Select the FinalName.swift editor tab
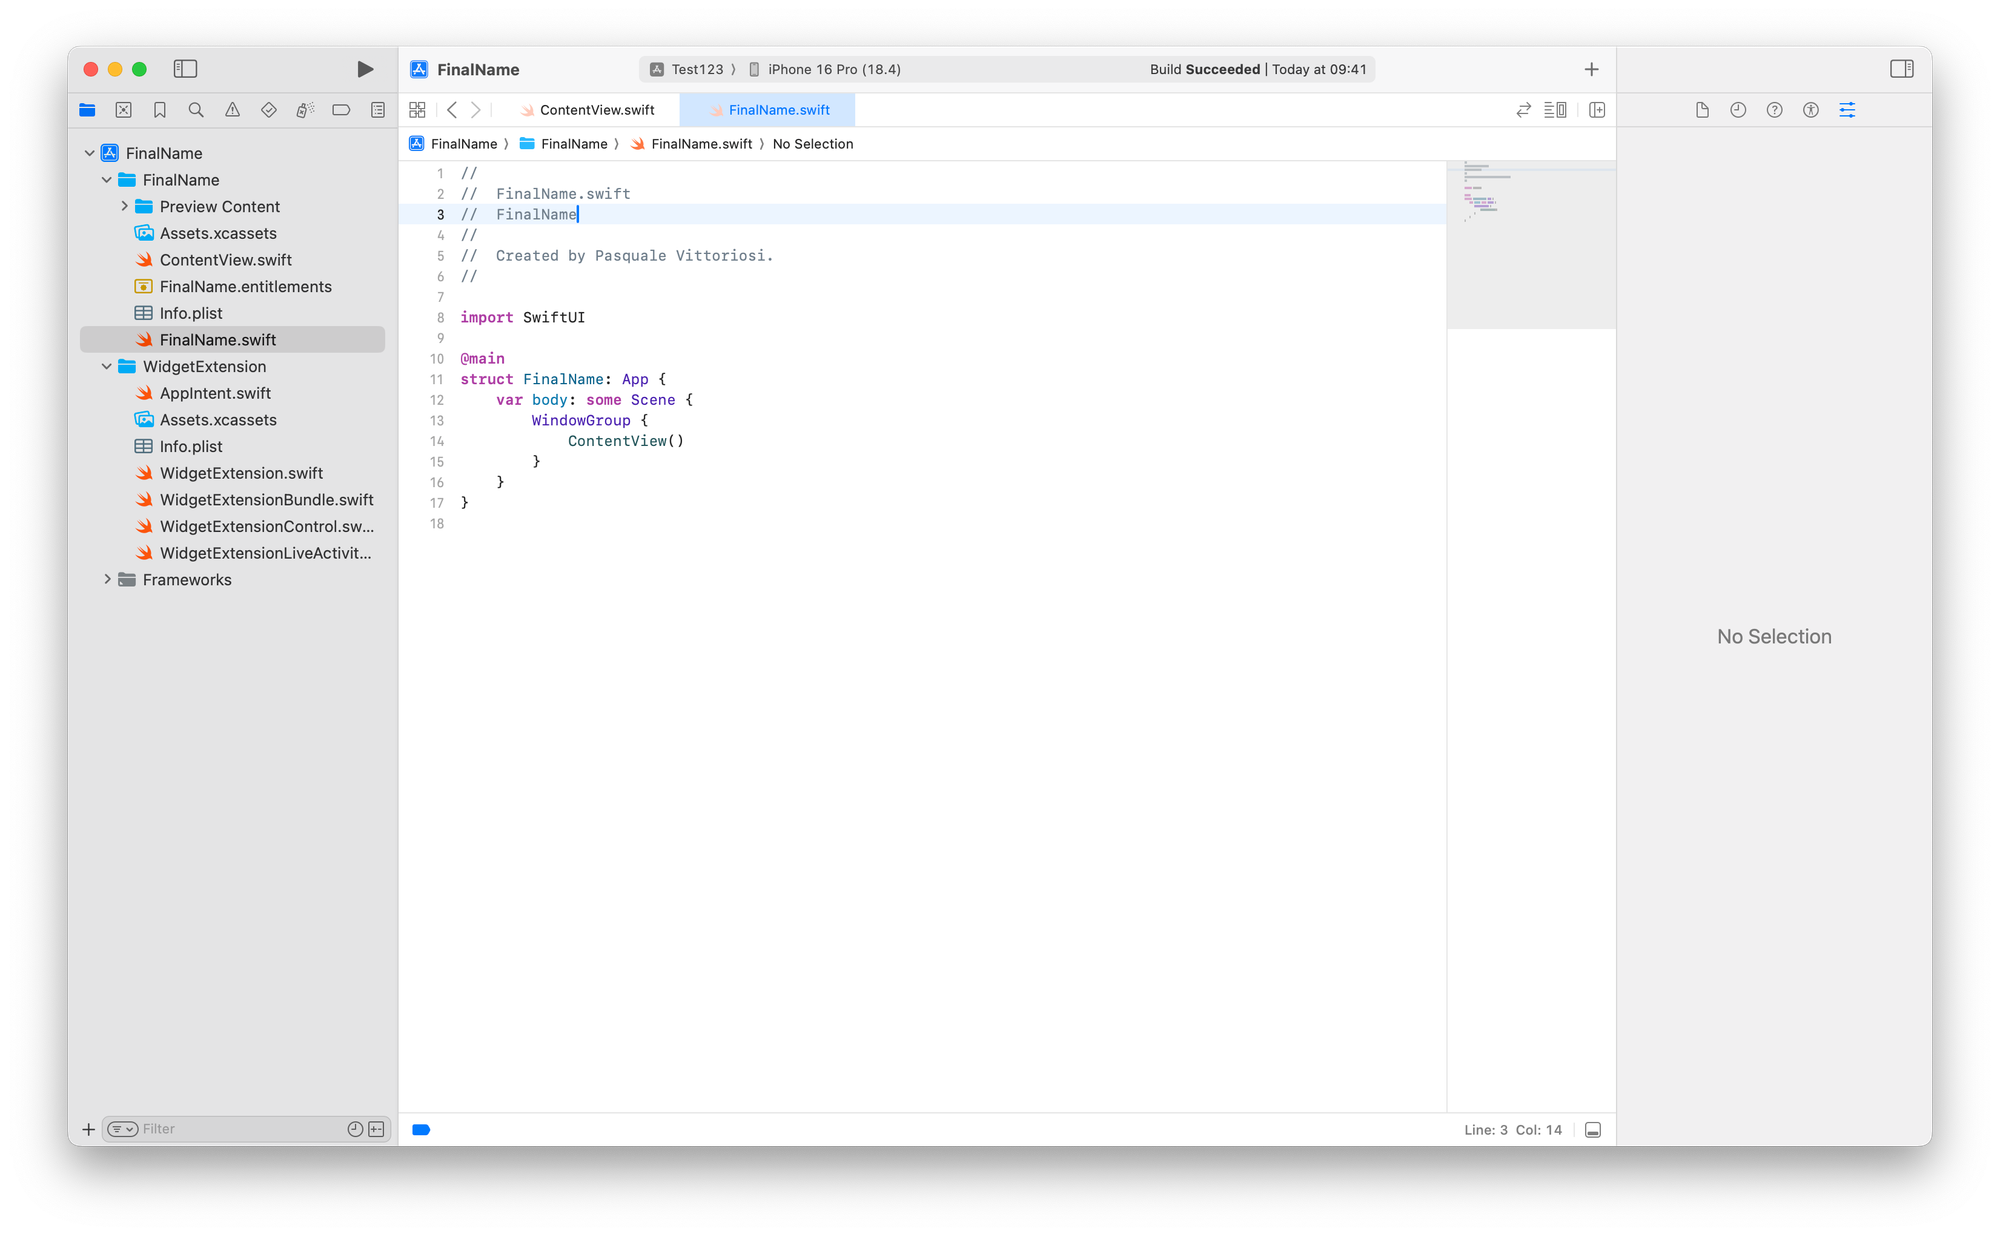The image size is (2000, 1236). pos(778,110)
